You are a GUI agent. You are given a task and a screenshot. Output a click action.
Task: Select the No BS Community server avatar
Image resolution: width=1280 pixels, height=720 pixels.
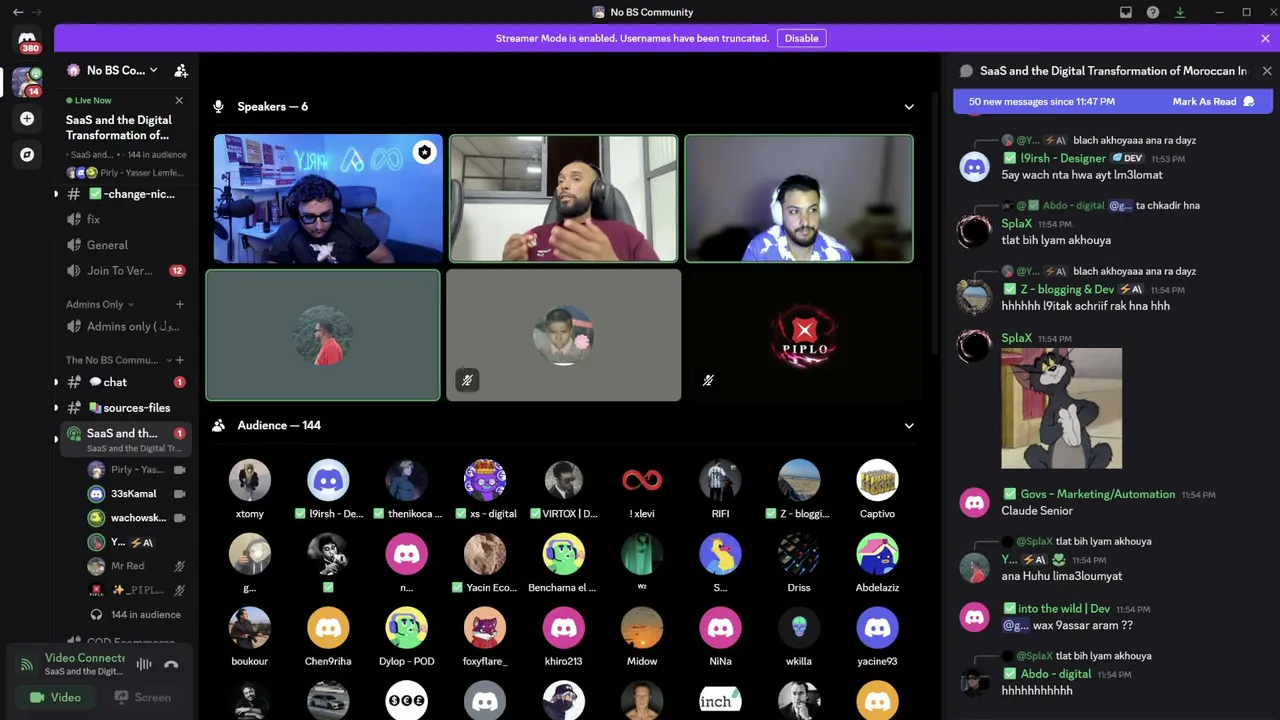(x=27, y=82)
